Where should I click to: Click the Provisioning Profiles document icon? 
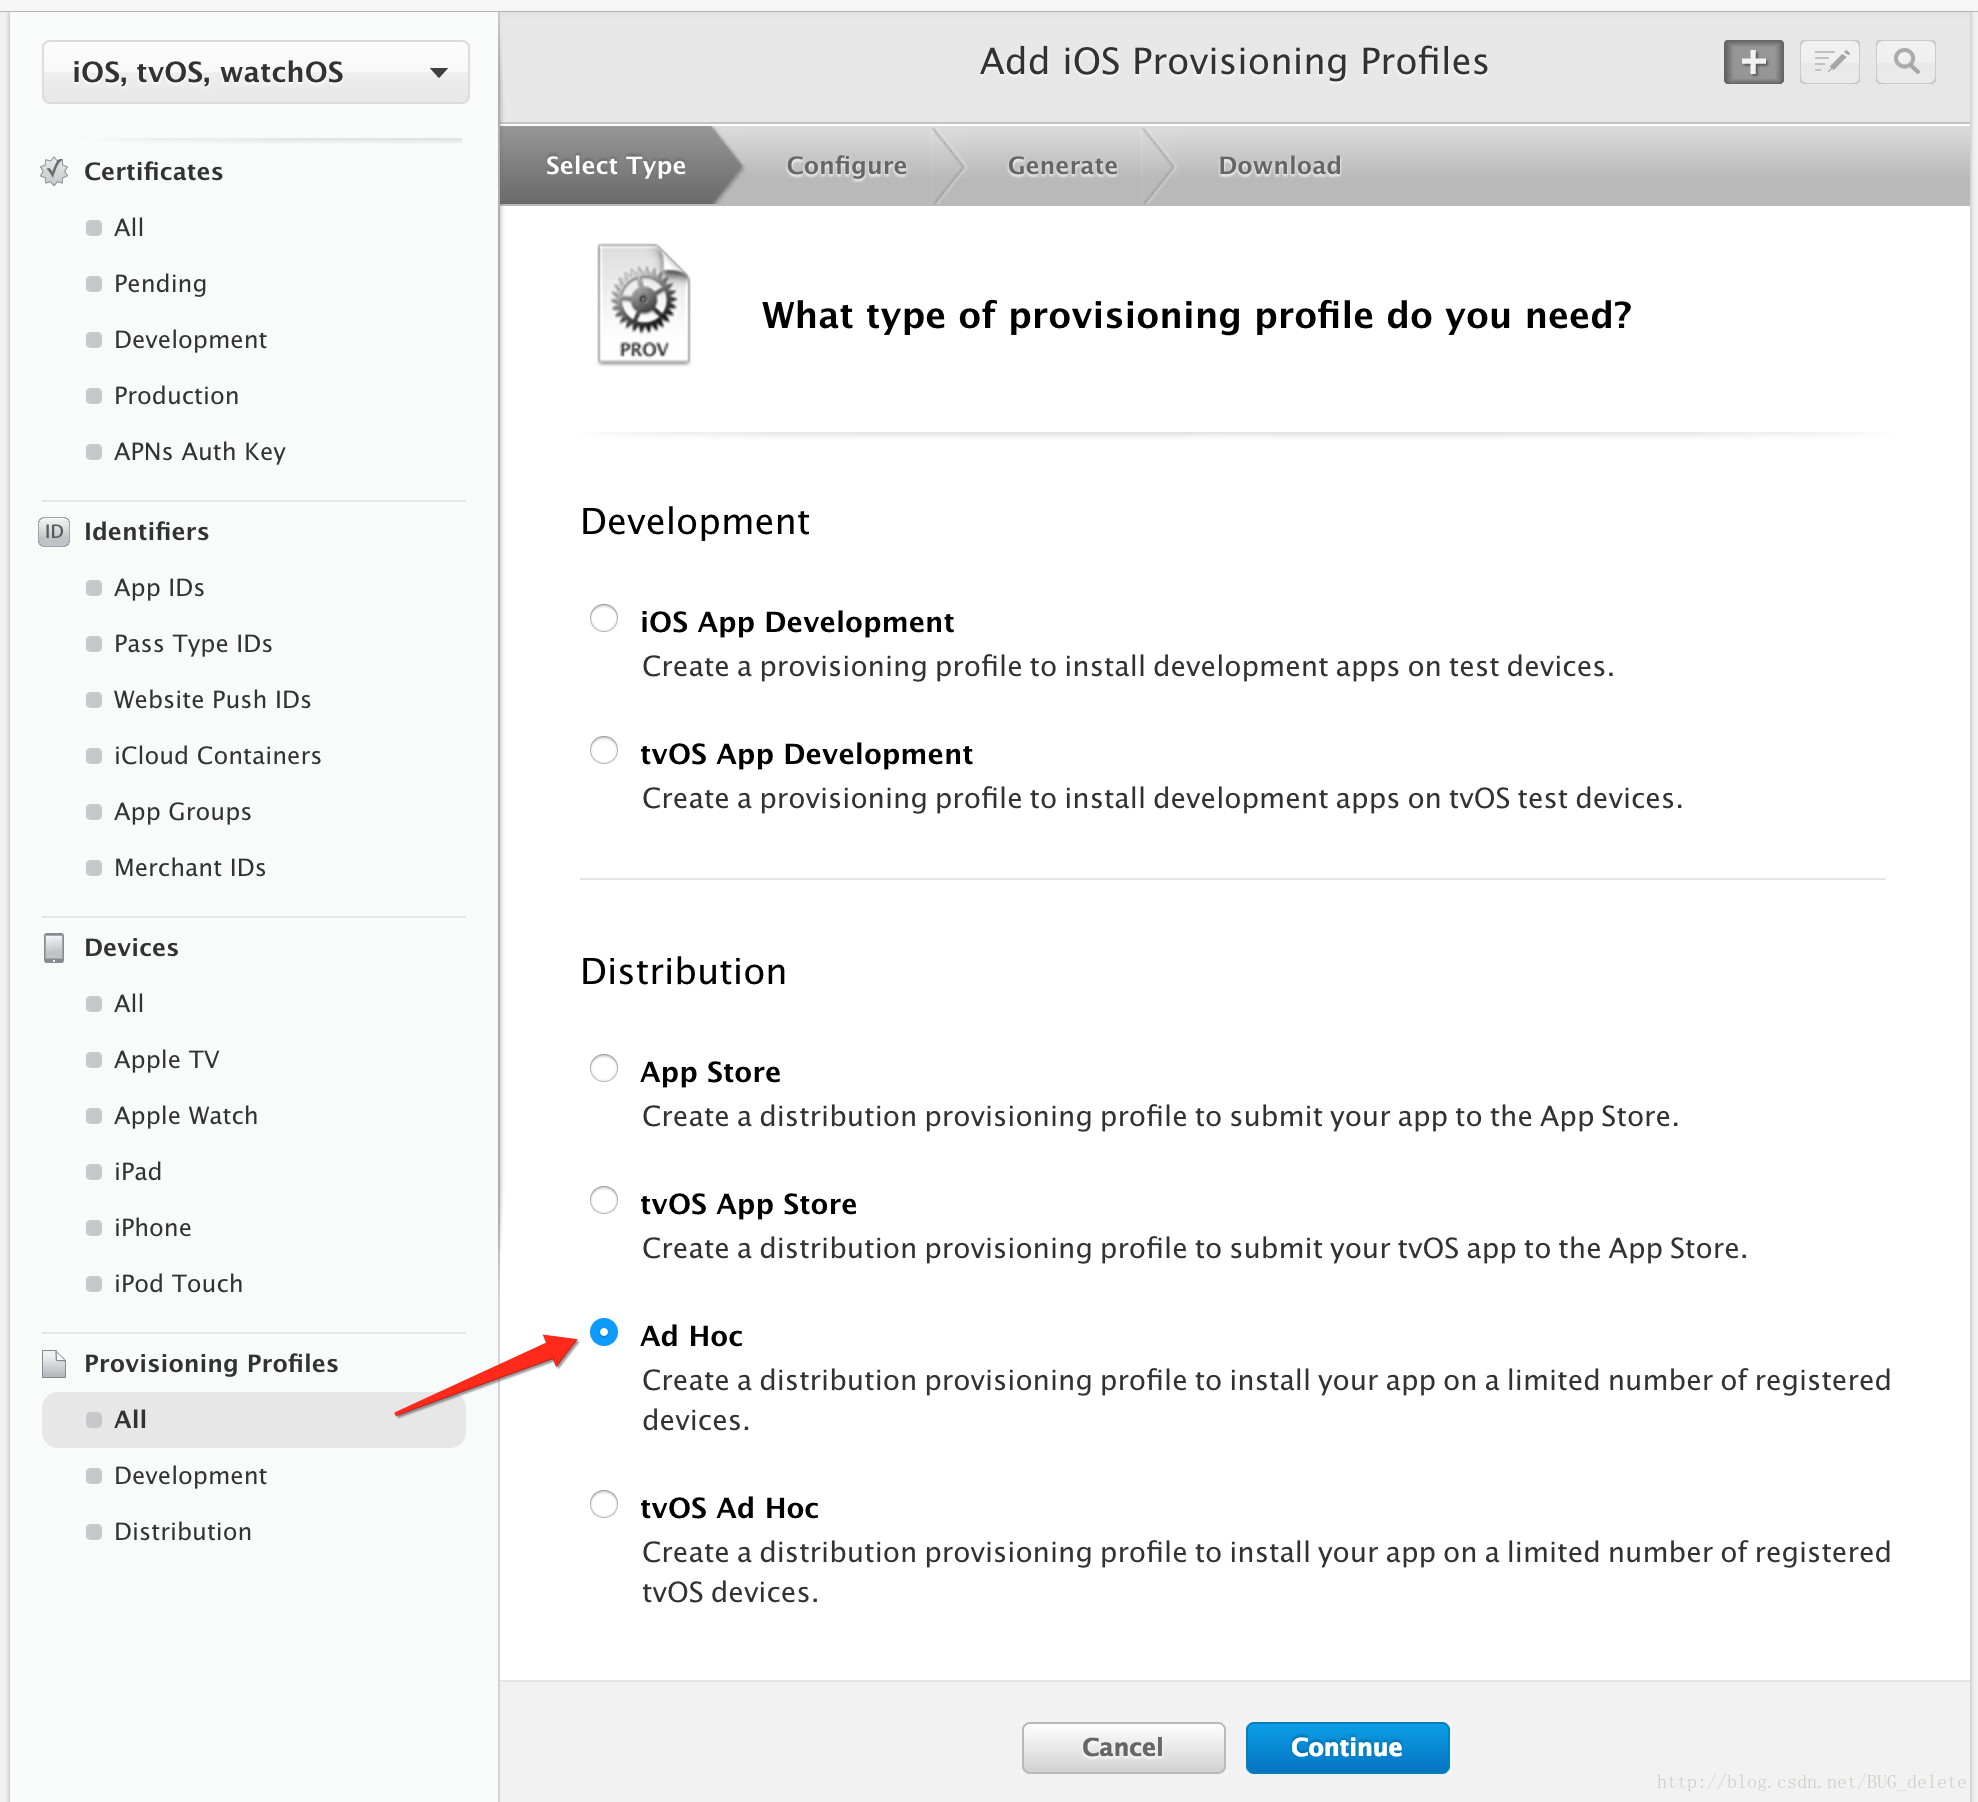(54, 1363)
